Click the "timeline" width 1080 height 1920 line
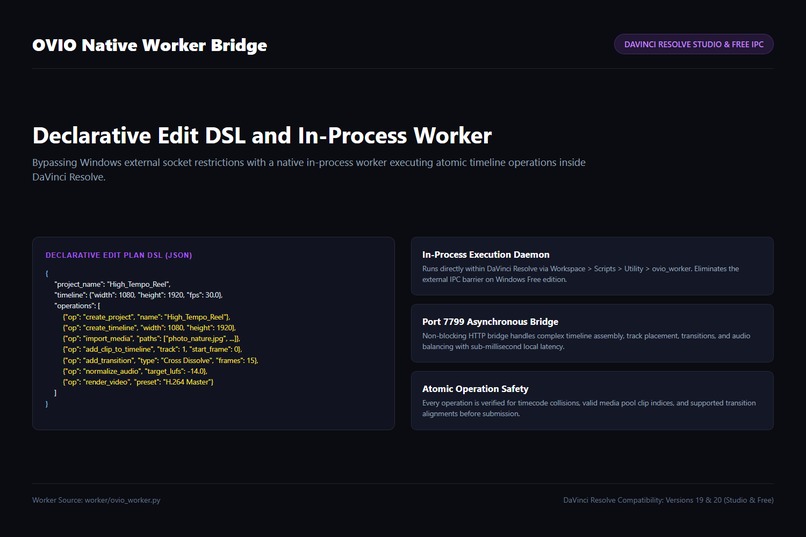This screenshot has height=537, width=806. point(139,295)
